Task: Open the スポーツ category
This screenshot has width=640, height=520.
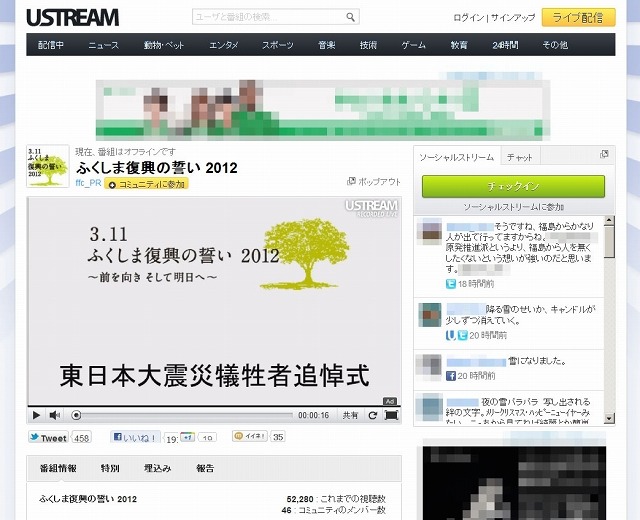Action: point(278,45)
